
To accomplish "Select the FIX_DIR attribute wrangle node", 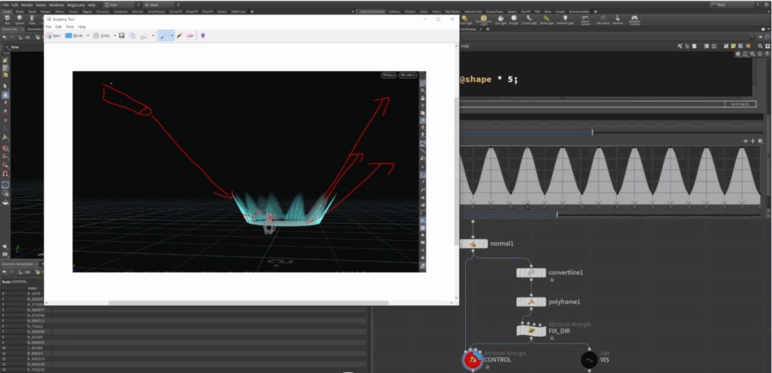I will pyautogui.click(x=531, y=330).
